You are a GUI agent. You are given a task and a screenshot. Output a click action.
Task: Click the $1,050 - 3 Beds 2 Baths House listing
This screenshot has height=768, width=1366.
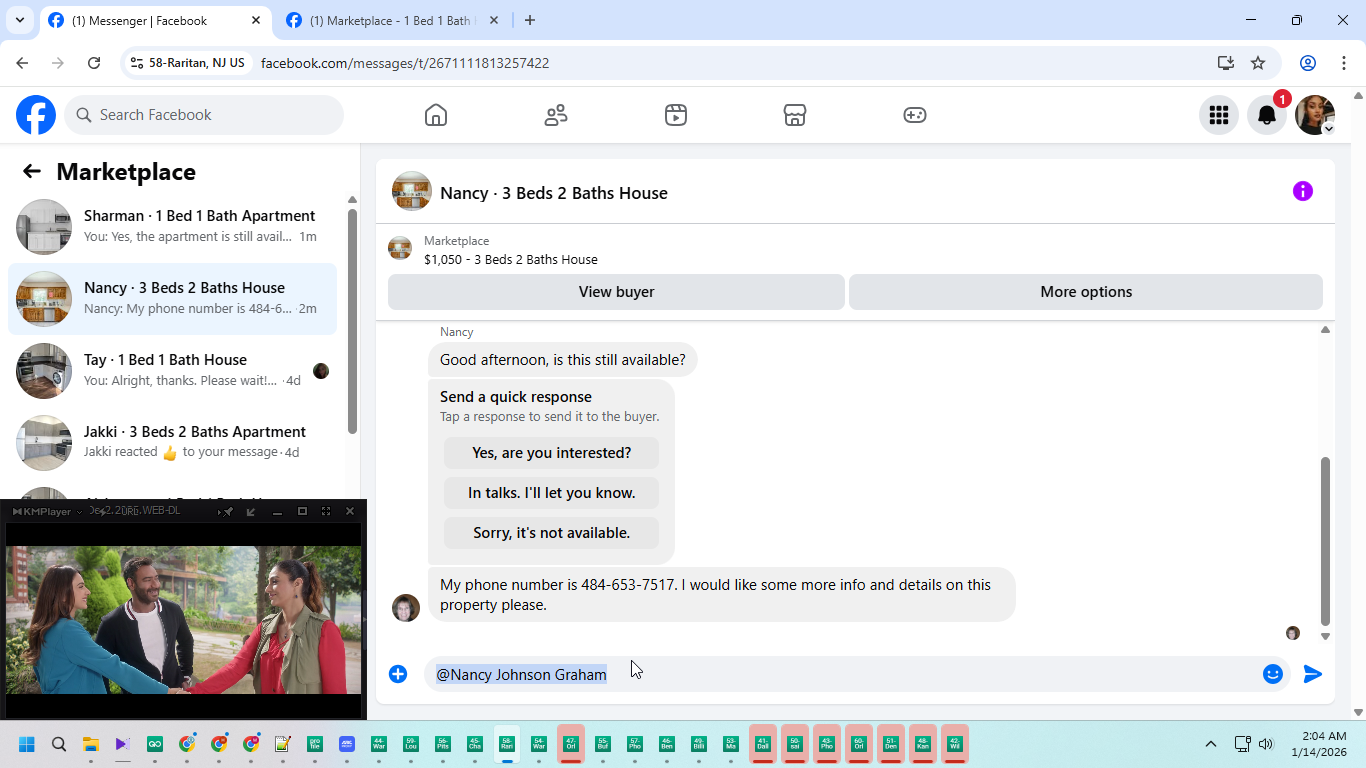510,259
